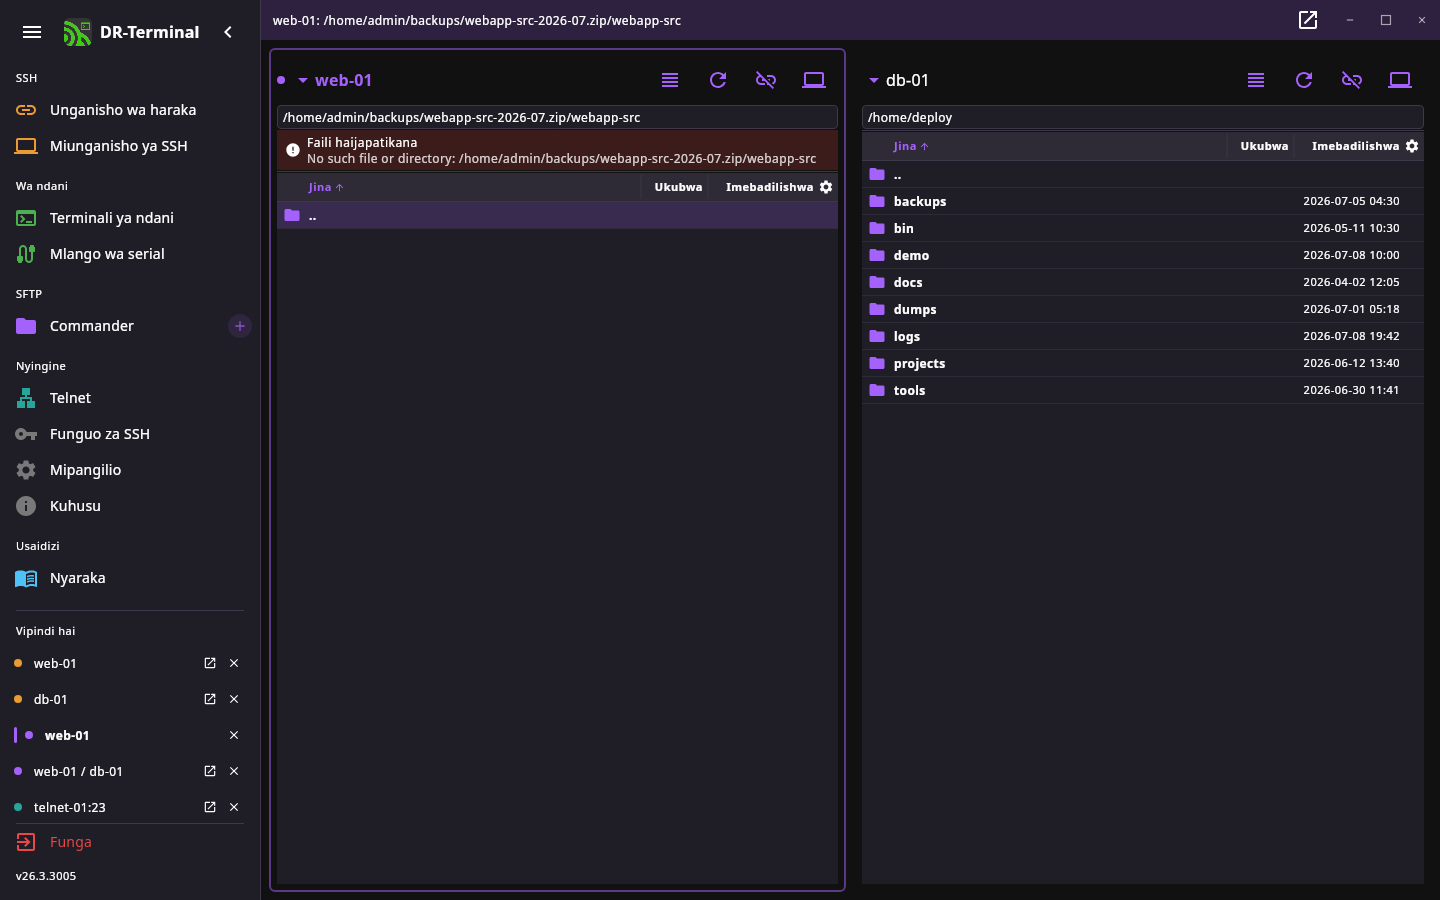Collapse the sidebar with the back chevron
This screenshot has height=900, width=1440.
(228, 32)
